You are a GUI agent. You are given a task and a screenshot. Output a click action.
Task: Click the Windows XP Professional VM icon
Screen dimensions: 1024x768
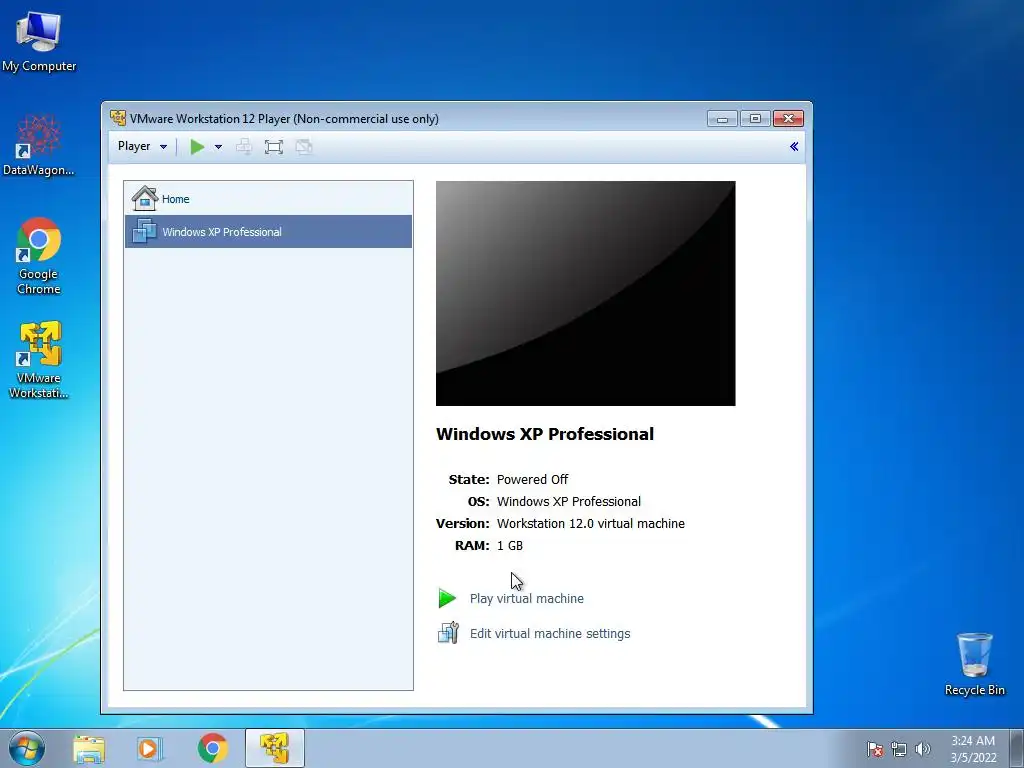coord(144,231)
